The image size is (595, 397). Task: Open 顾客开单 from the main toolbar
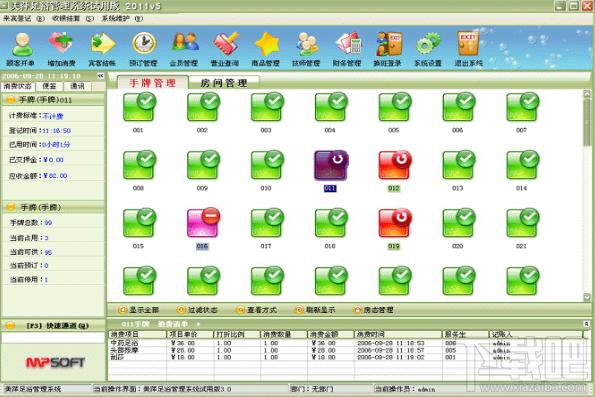[22, 49]
